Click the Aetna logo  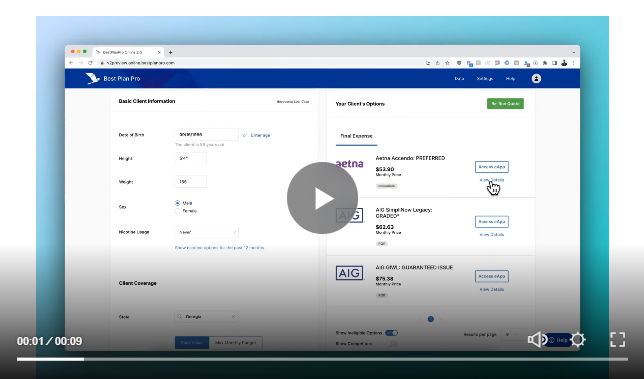(x=350, y=164)
